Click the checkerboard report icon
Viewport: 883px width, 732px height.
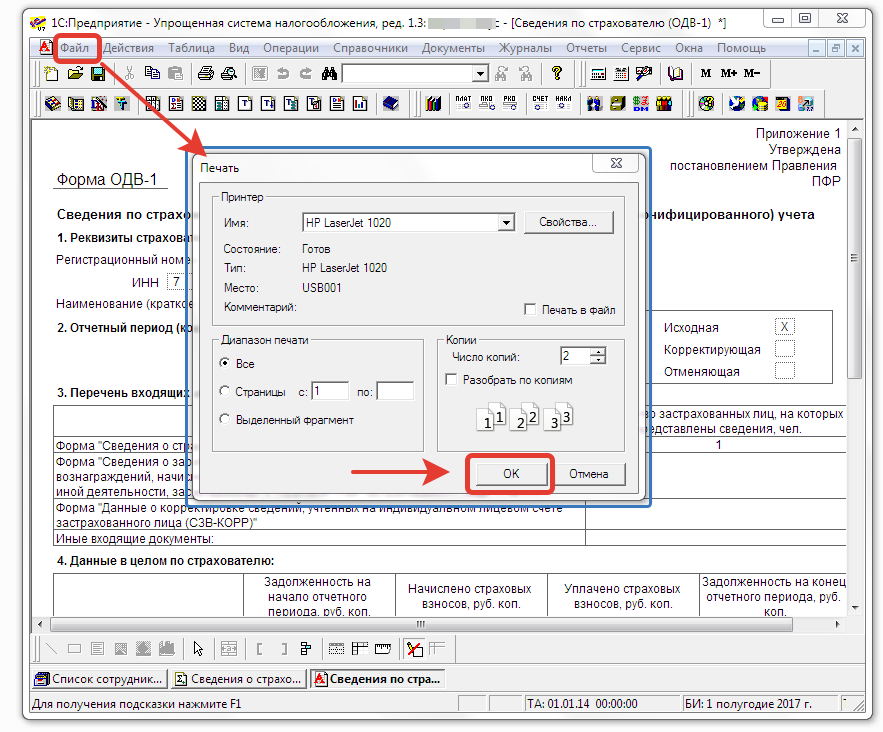coord(199,104)
